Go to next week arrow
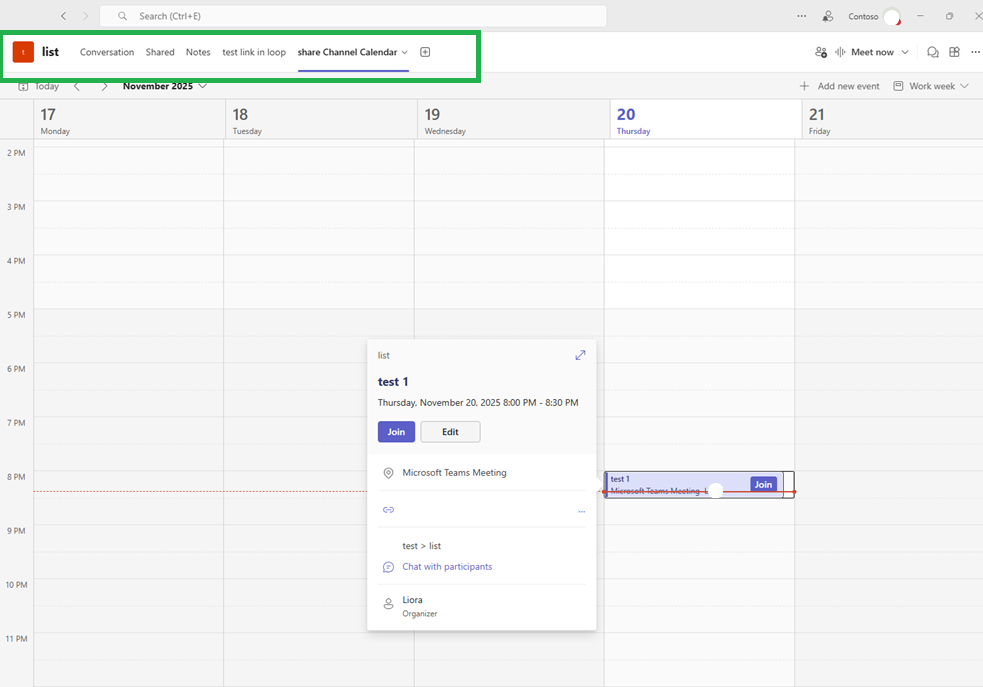This screenshot has width=983, height=687. click(104, 86)
